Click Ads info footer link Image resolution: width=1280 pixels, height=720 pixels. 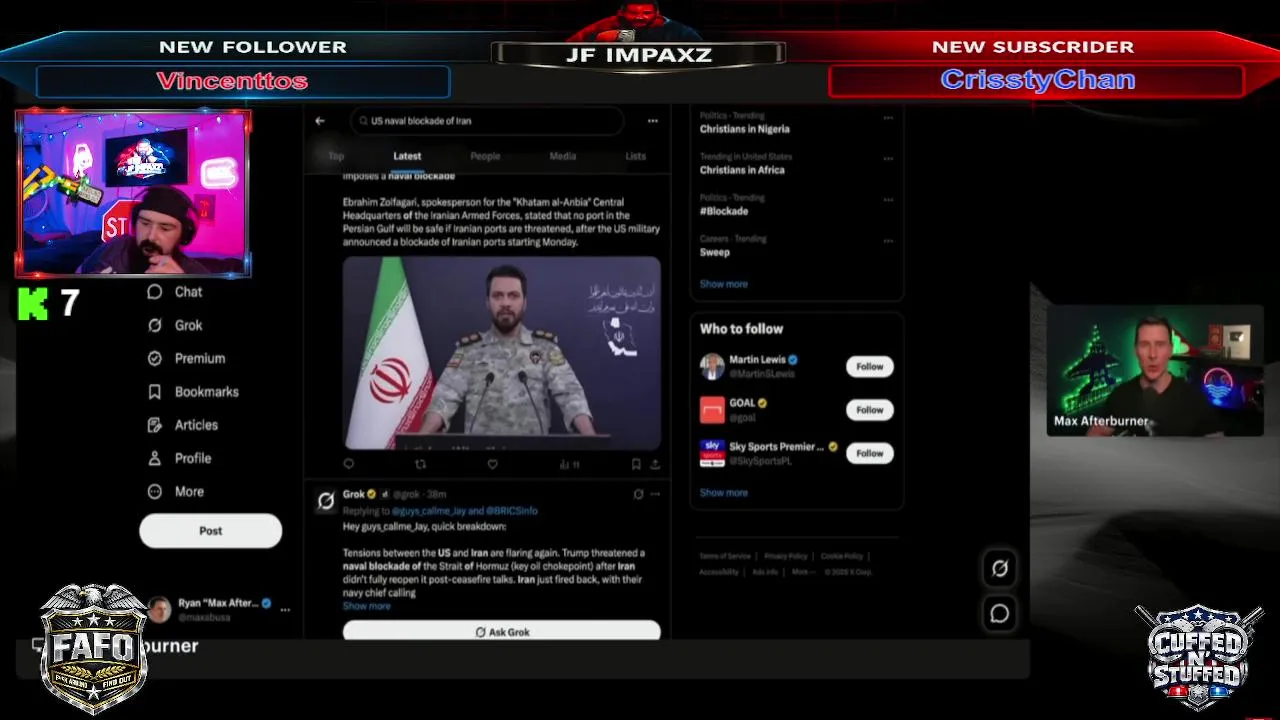(765, 572)
